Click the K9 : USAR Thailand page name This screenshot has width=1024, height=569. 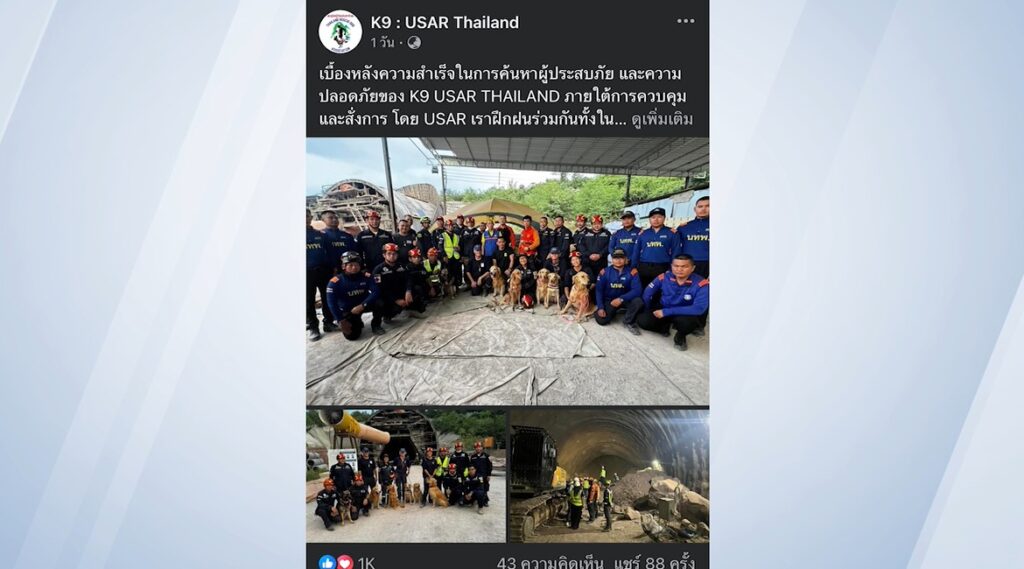(x=445, y=23)
